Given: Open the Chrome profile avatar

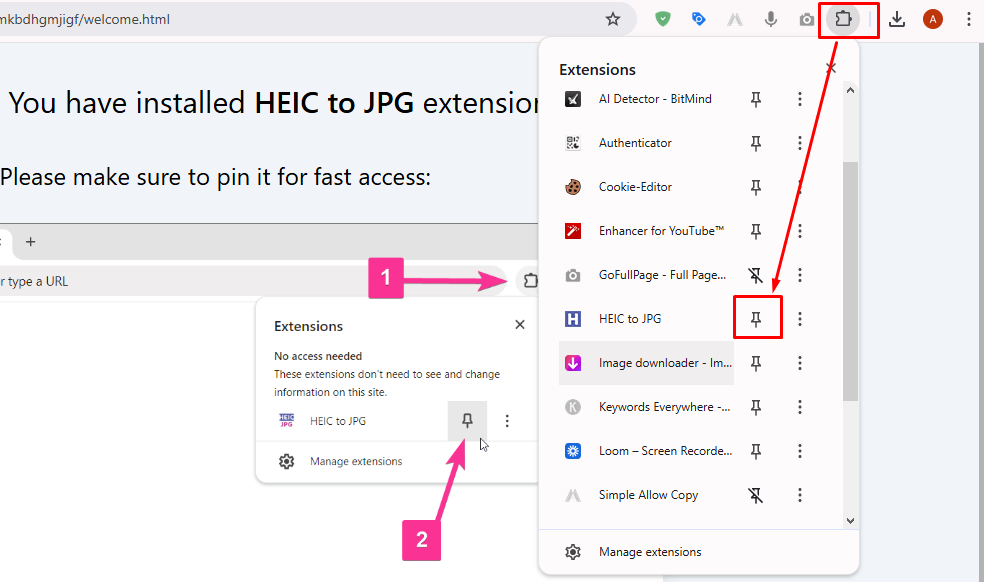Looking at the screenshot, I should [x=932, y=19].
